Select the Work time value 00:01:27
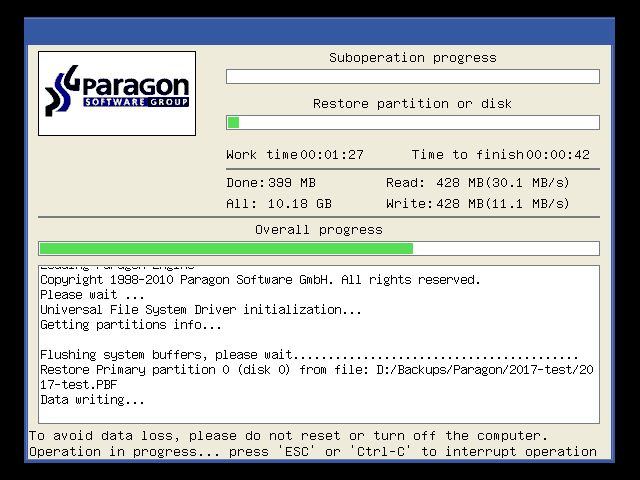The width and height of the screenshot is (640, 480). 331,155
